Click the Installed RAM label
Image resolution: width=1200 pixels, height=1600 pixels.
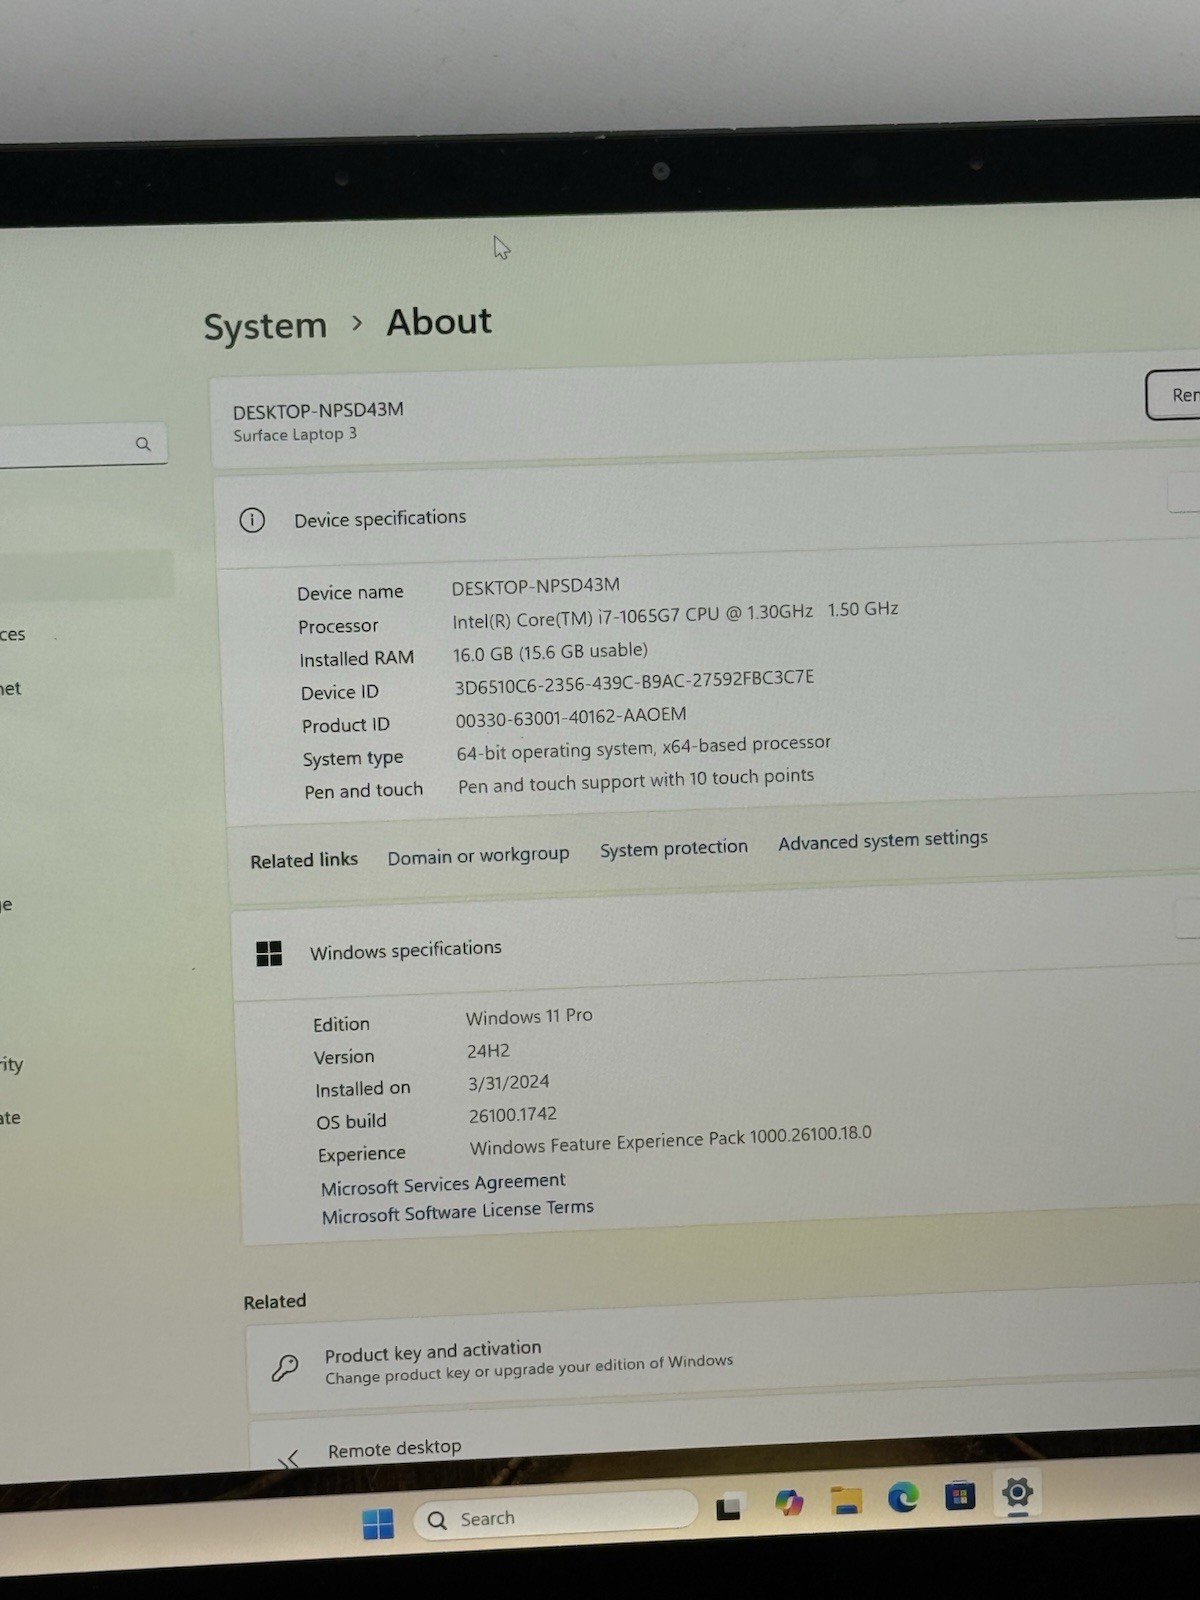(x=356, y=659)
